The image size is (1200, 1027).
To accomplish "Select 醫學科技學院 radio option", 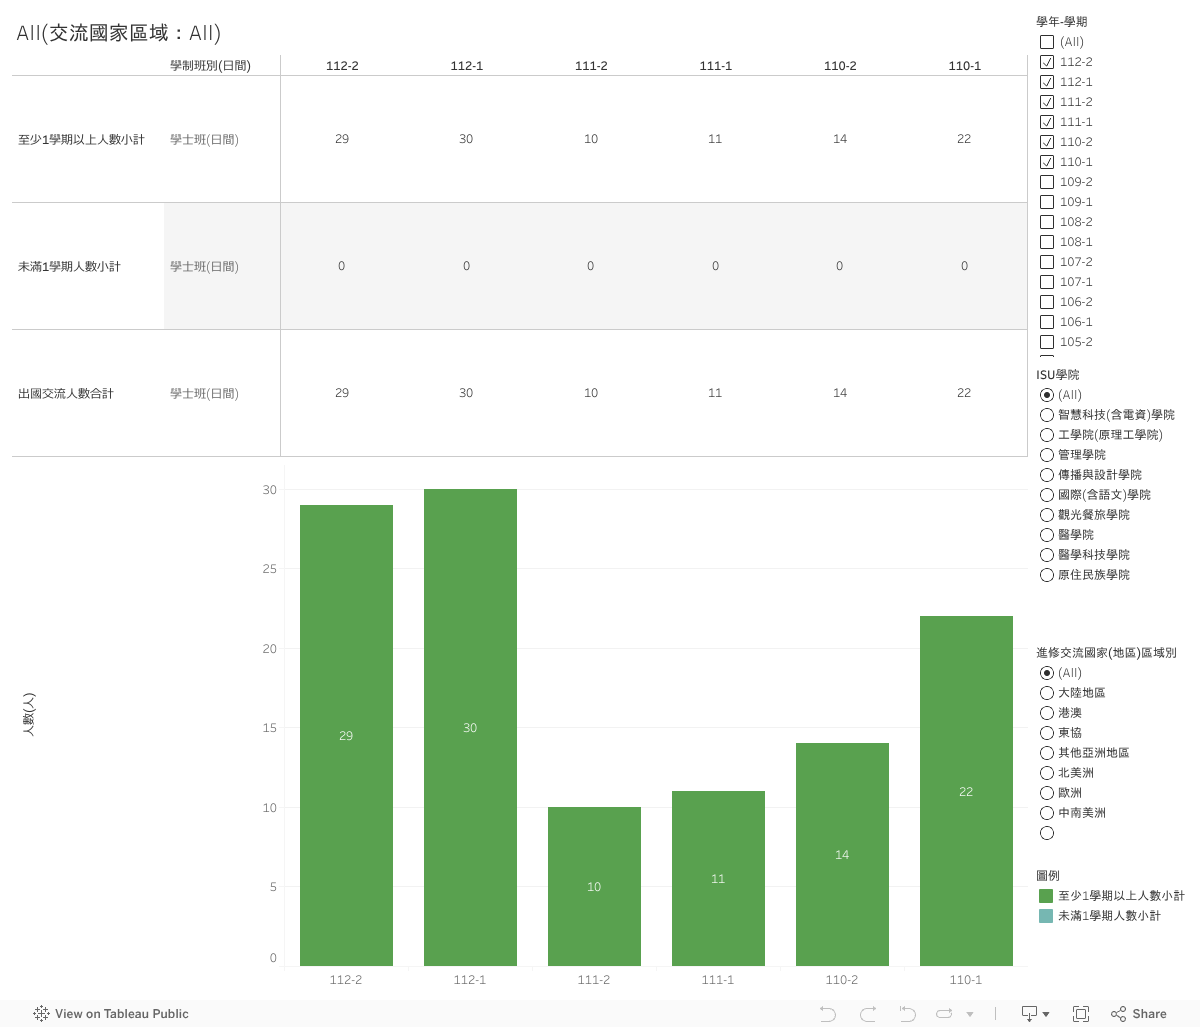I will click(1047, 555).
